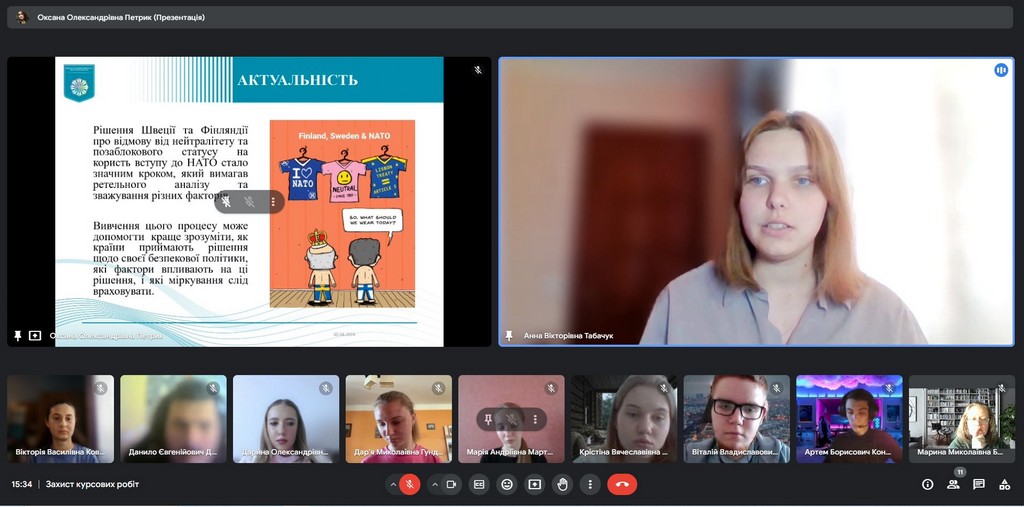The image size is (1024, 507).
Task: Click the pin icon on Анна Вікторівна Табачук's tile
Action: click(x=510, y=336)
